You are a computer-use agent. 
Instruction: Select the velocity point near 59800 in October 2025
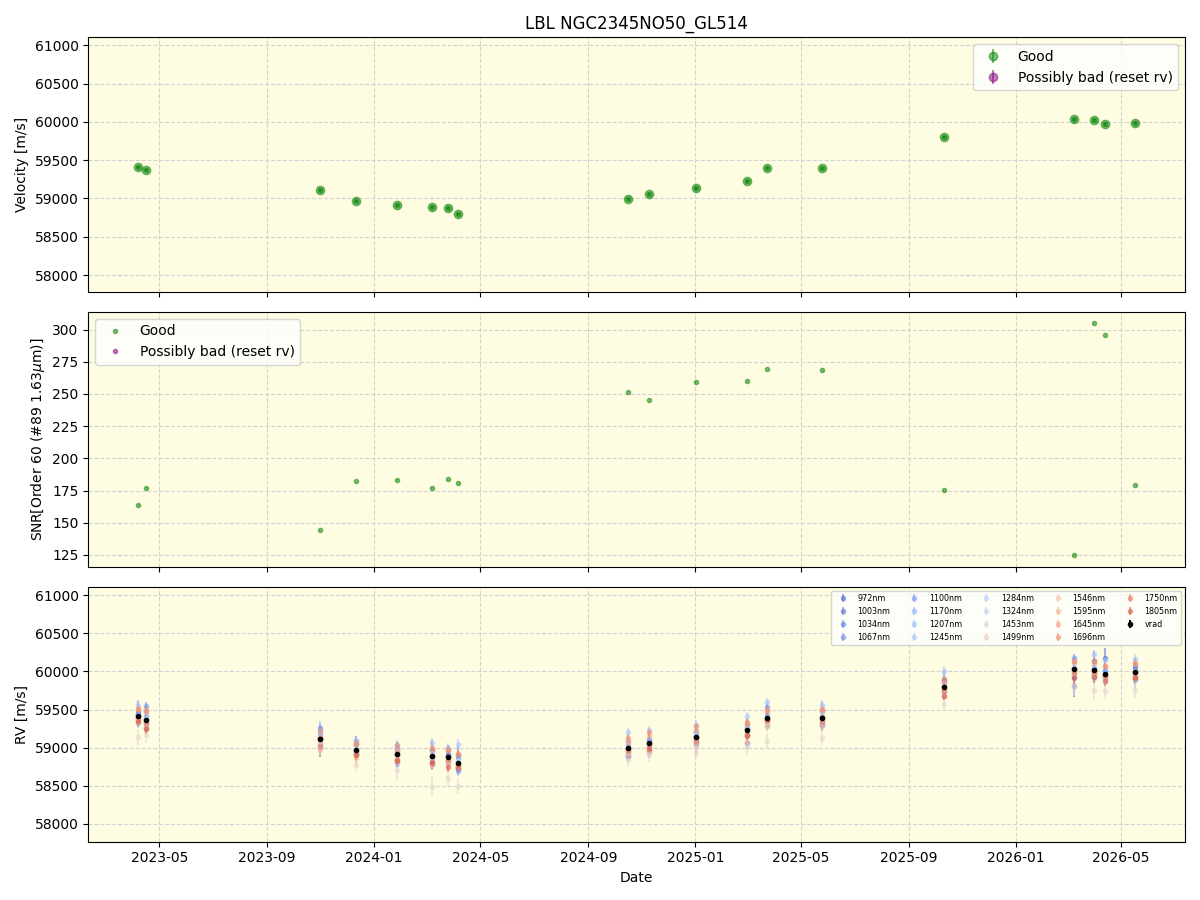coord(944,137)
